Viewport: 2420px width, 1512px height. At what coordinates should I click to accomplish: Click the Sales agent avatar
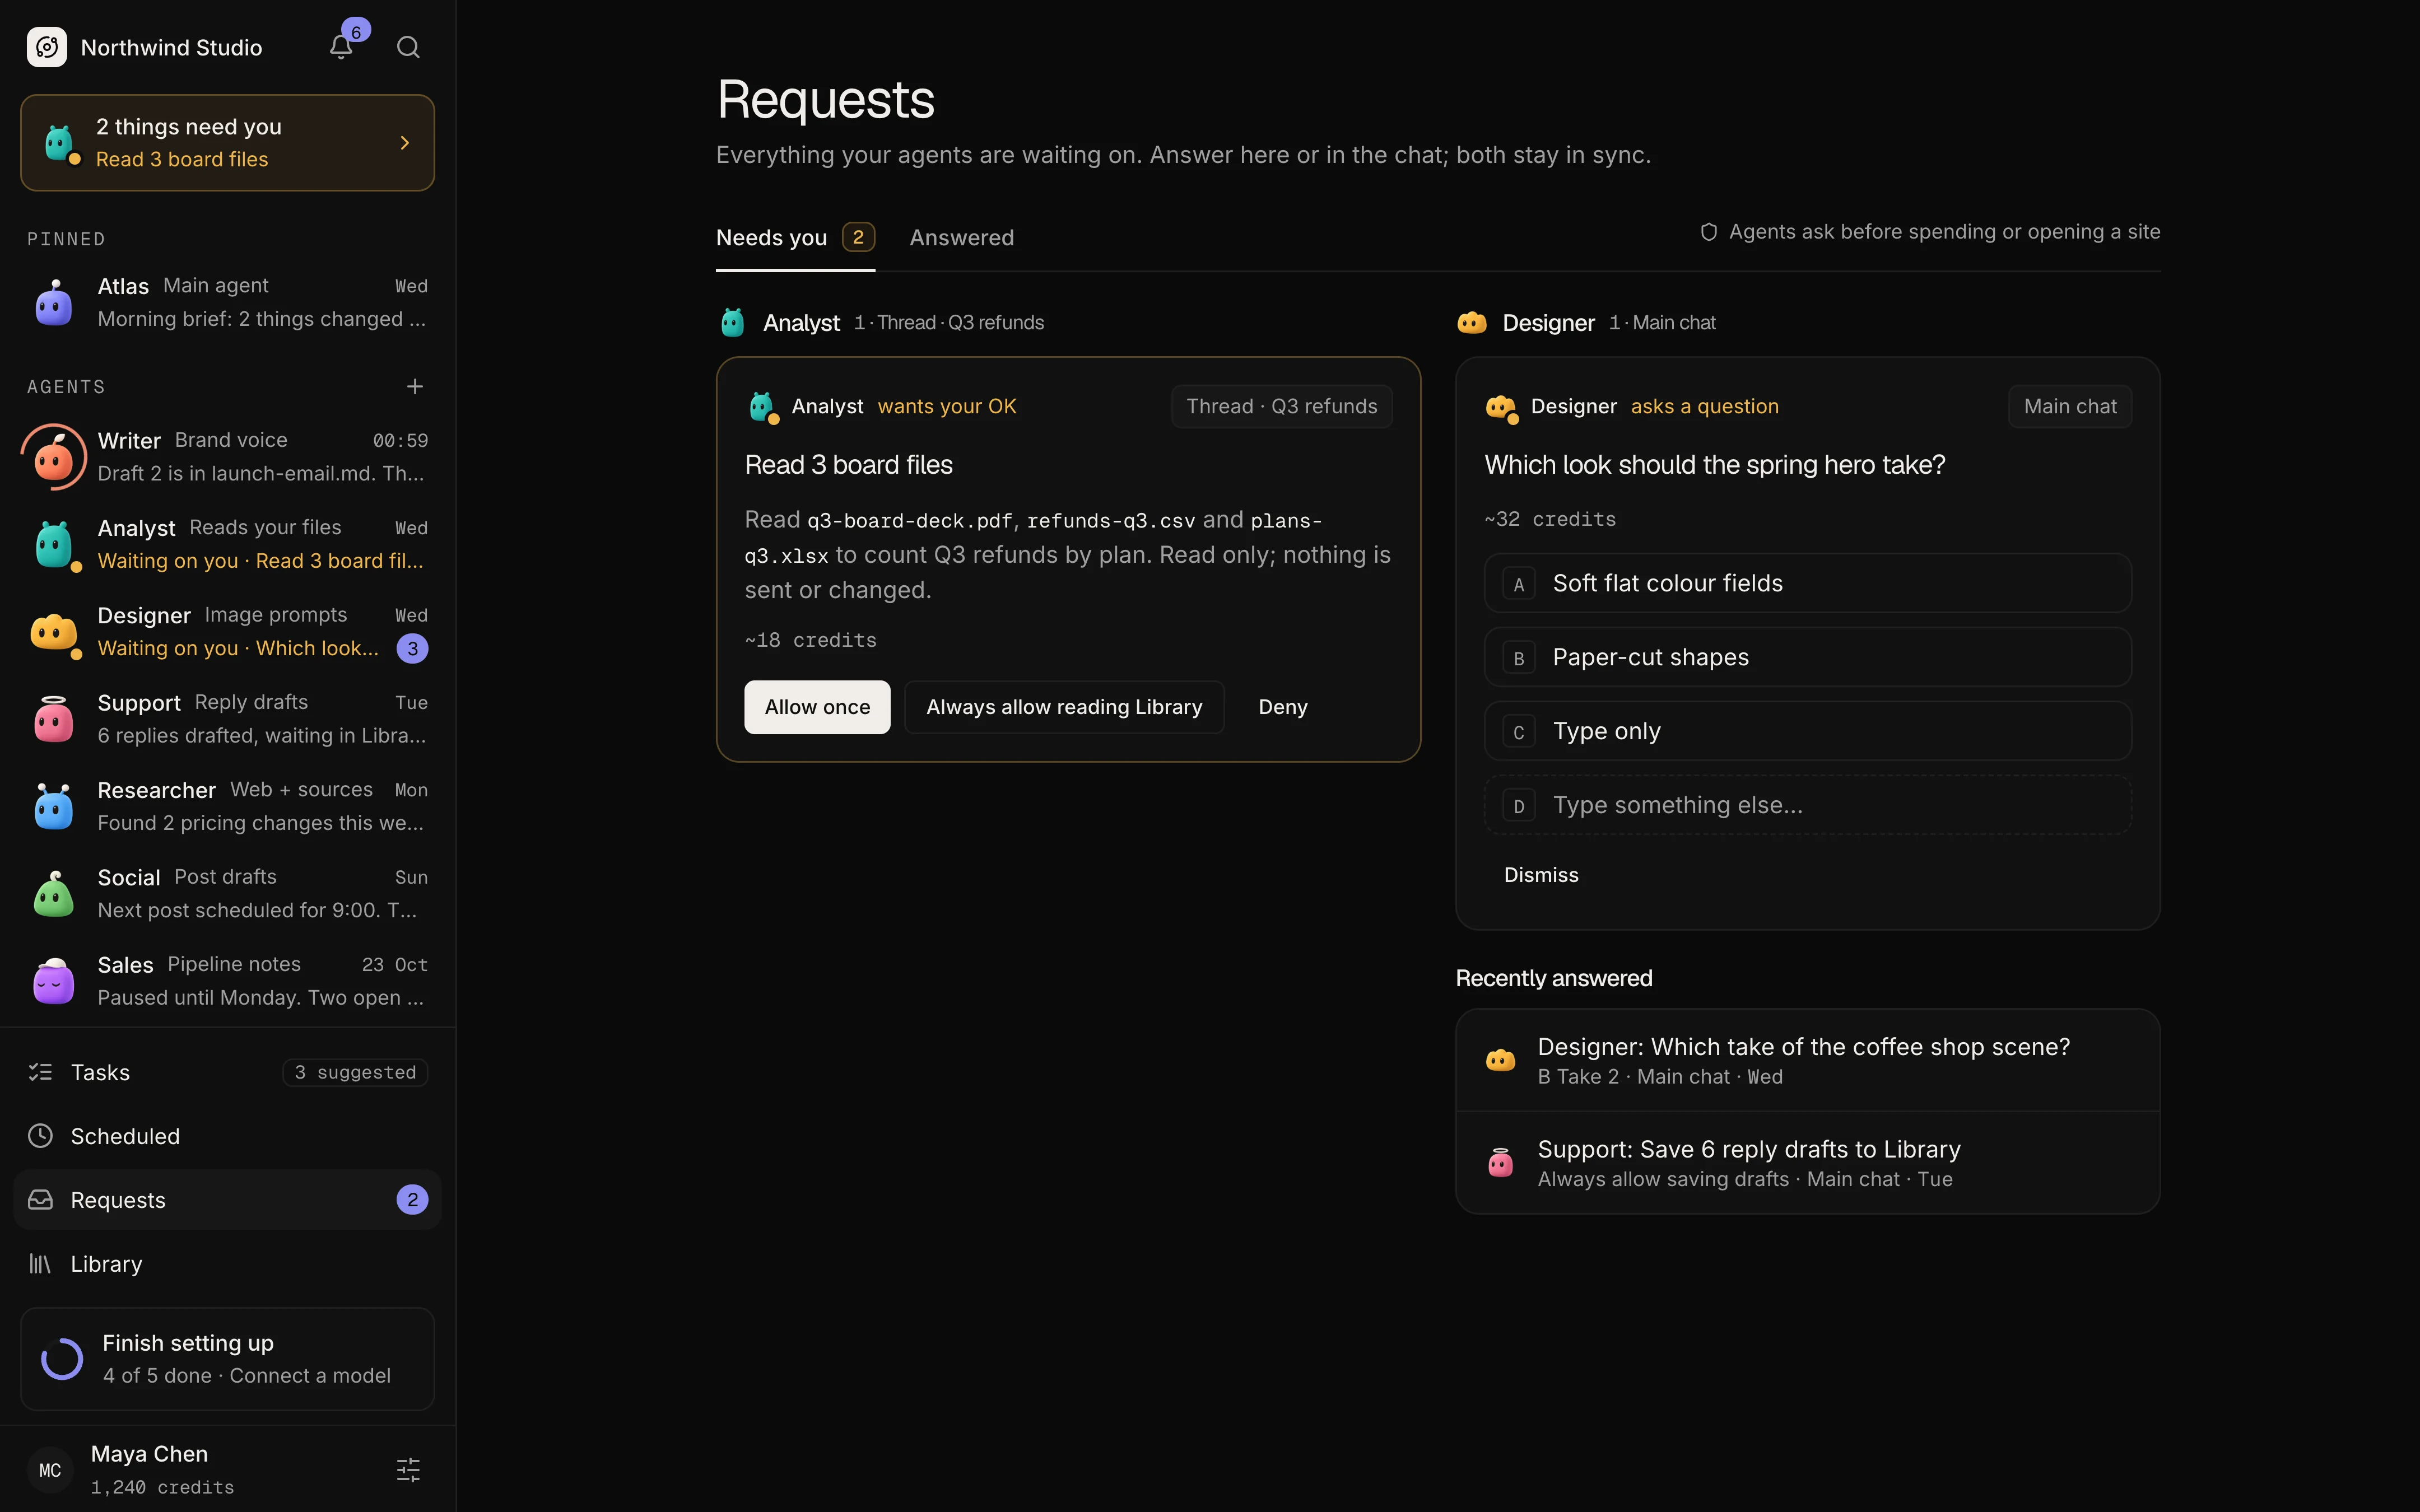click(x=54, y=981)
